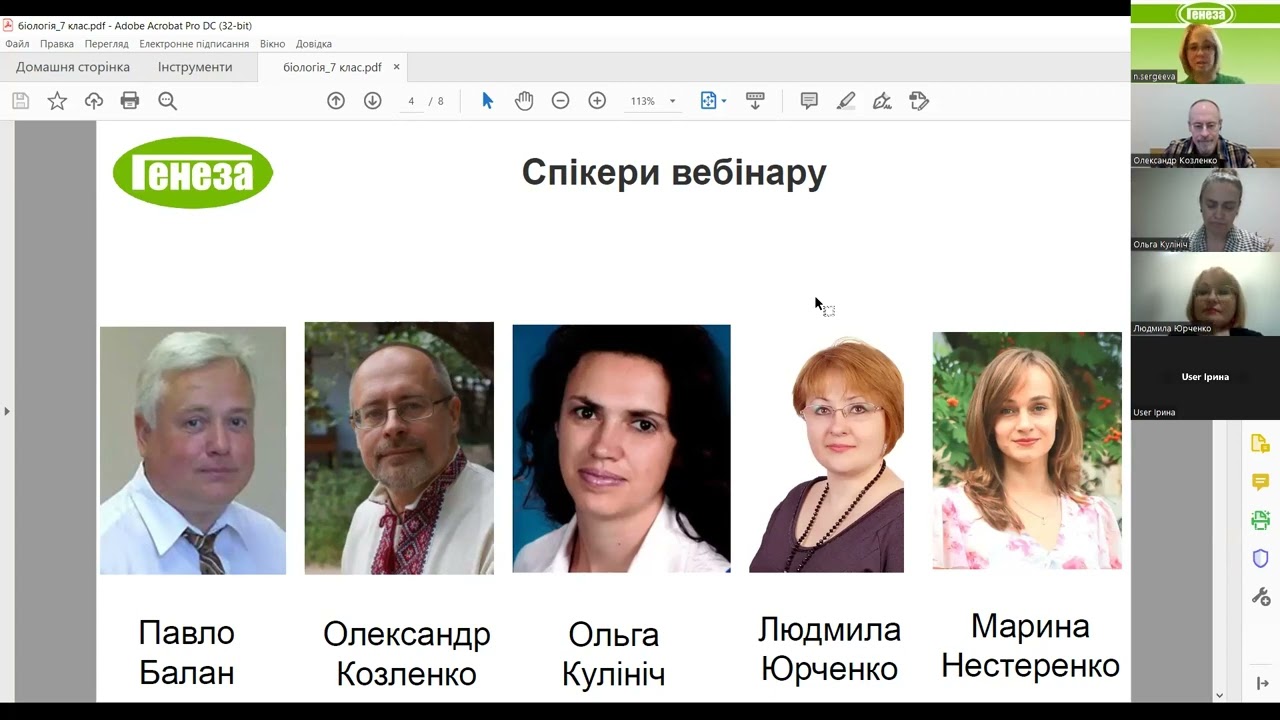Click the 113% zoom value field
This screenshot has width=1280, height=720.
pos(642,101)
